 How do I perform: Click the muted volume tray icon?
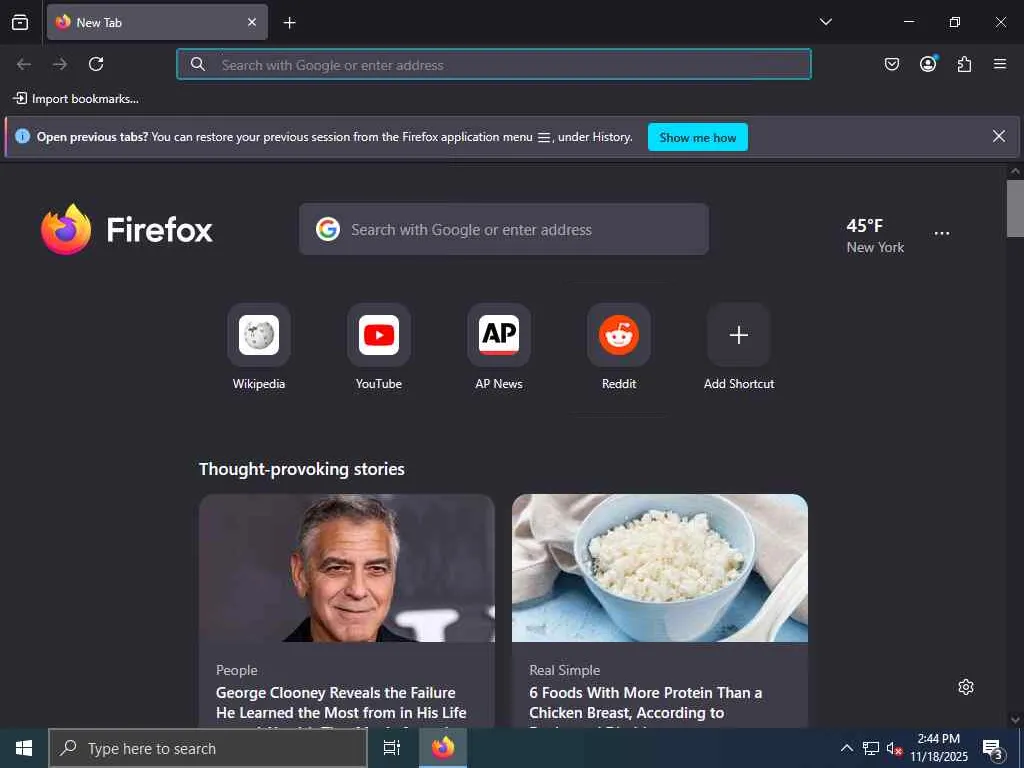pyautogui.click(x=894, y=749)
